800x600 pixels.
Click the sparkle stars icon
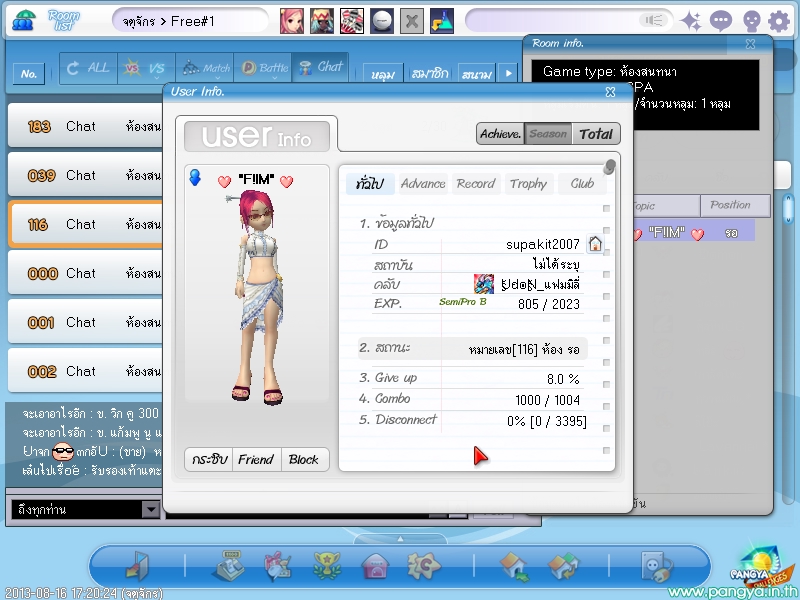pos(692,21)
